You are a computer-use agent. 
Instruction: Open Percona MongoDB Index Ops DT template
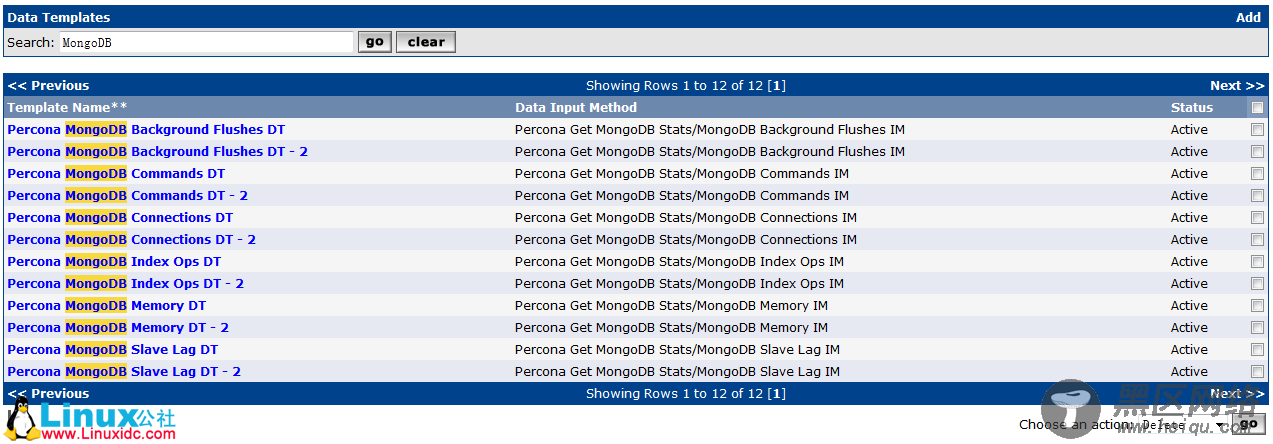point(114,262)
